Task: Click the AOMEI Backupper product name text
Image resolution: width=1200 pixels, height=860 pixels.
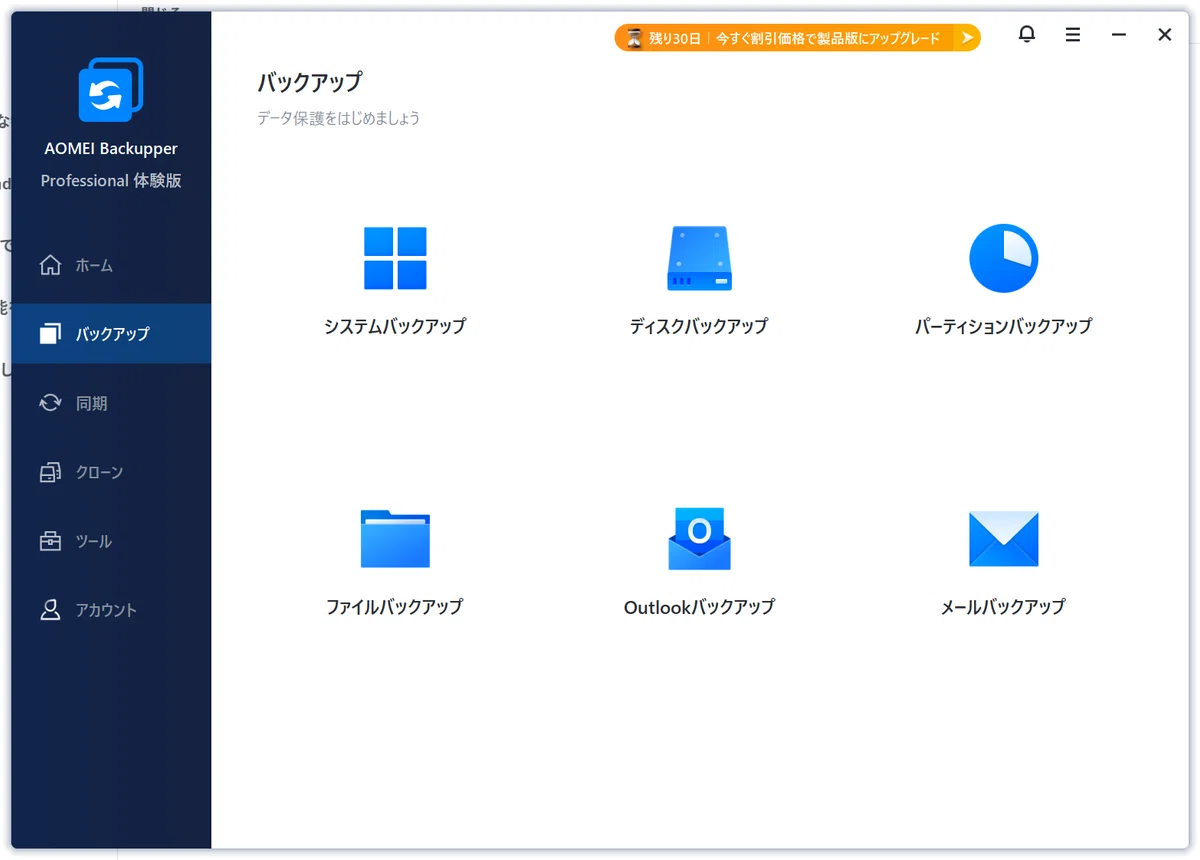Action: tap(111, 149)
